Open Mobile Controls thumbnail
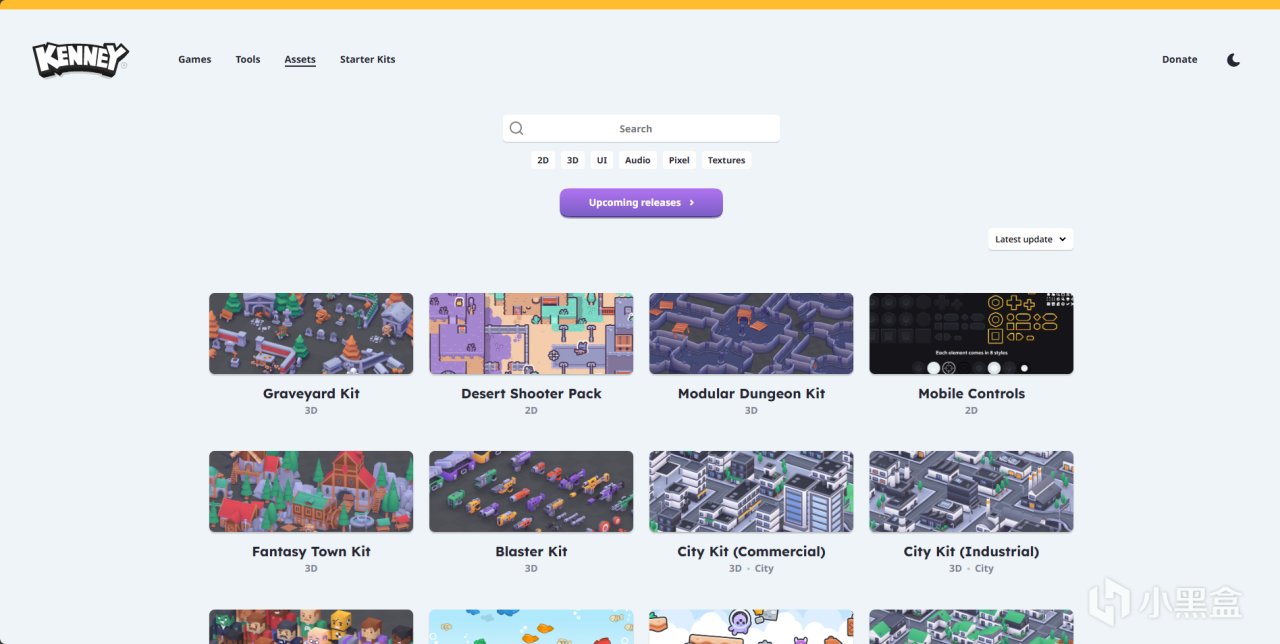1280x644 pixels. (971, 334)
